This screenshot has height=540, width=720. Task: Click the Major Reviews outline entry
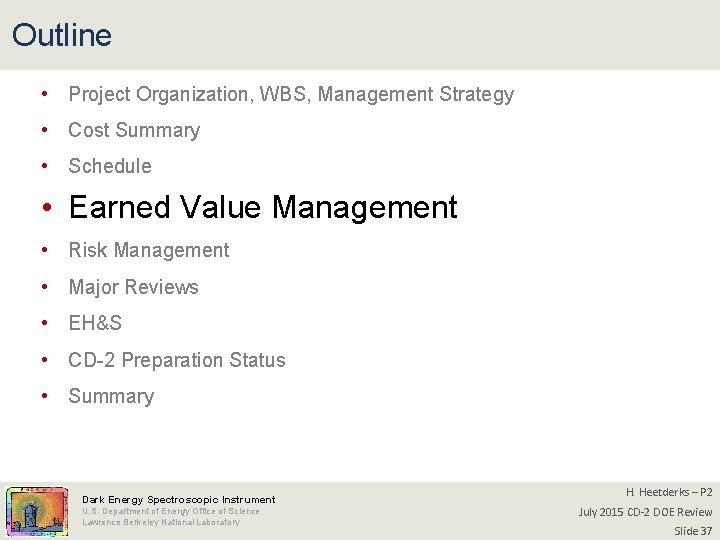(133, 287)
